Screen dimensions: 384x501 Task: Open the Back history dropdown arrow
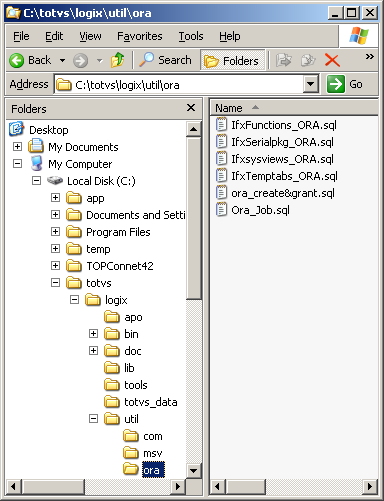pos(62,61)
